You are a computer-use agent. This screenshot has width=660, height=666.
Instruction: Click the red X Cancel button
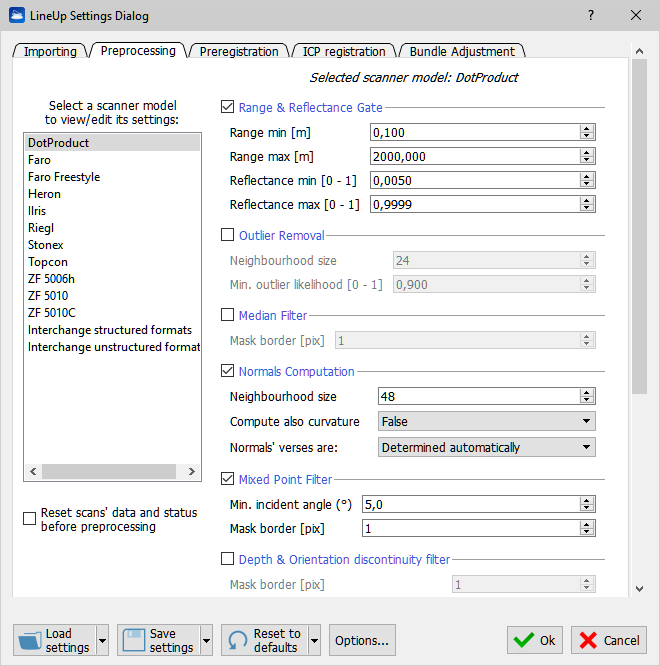point(609,640)
